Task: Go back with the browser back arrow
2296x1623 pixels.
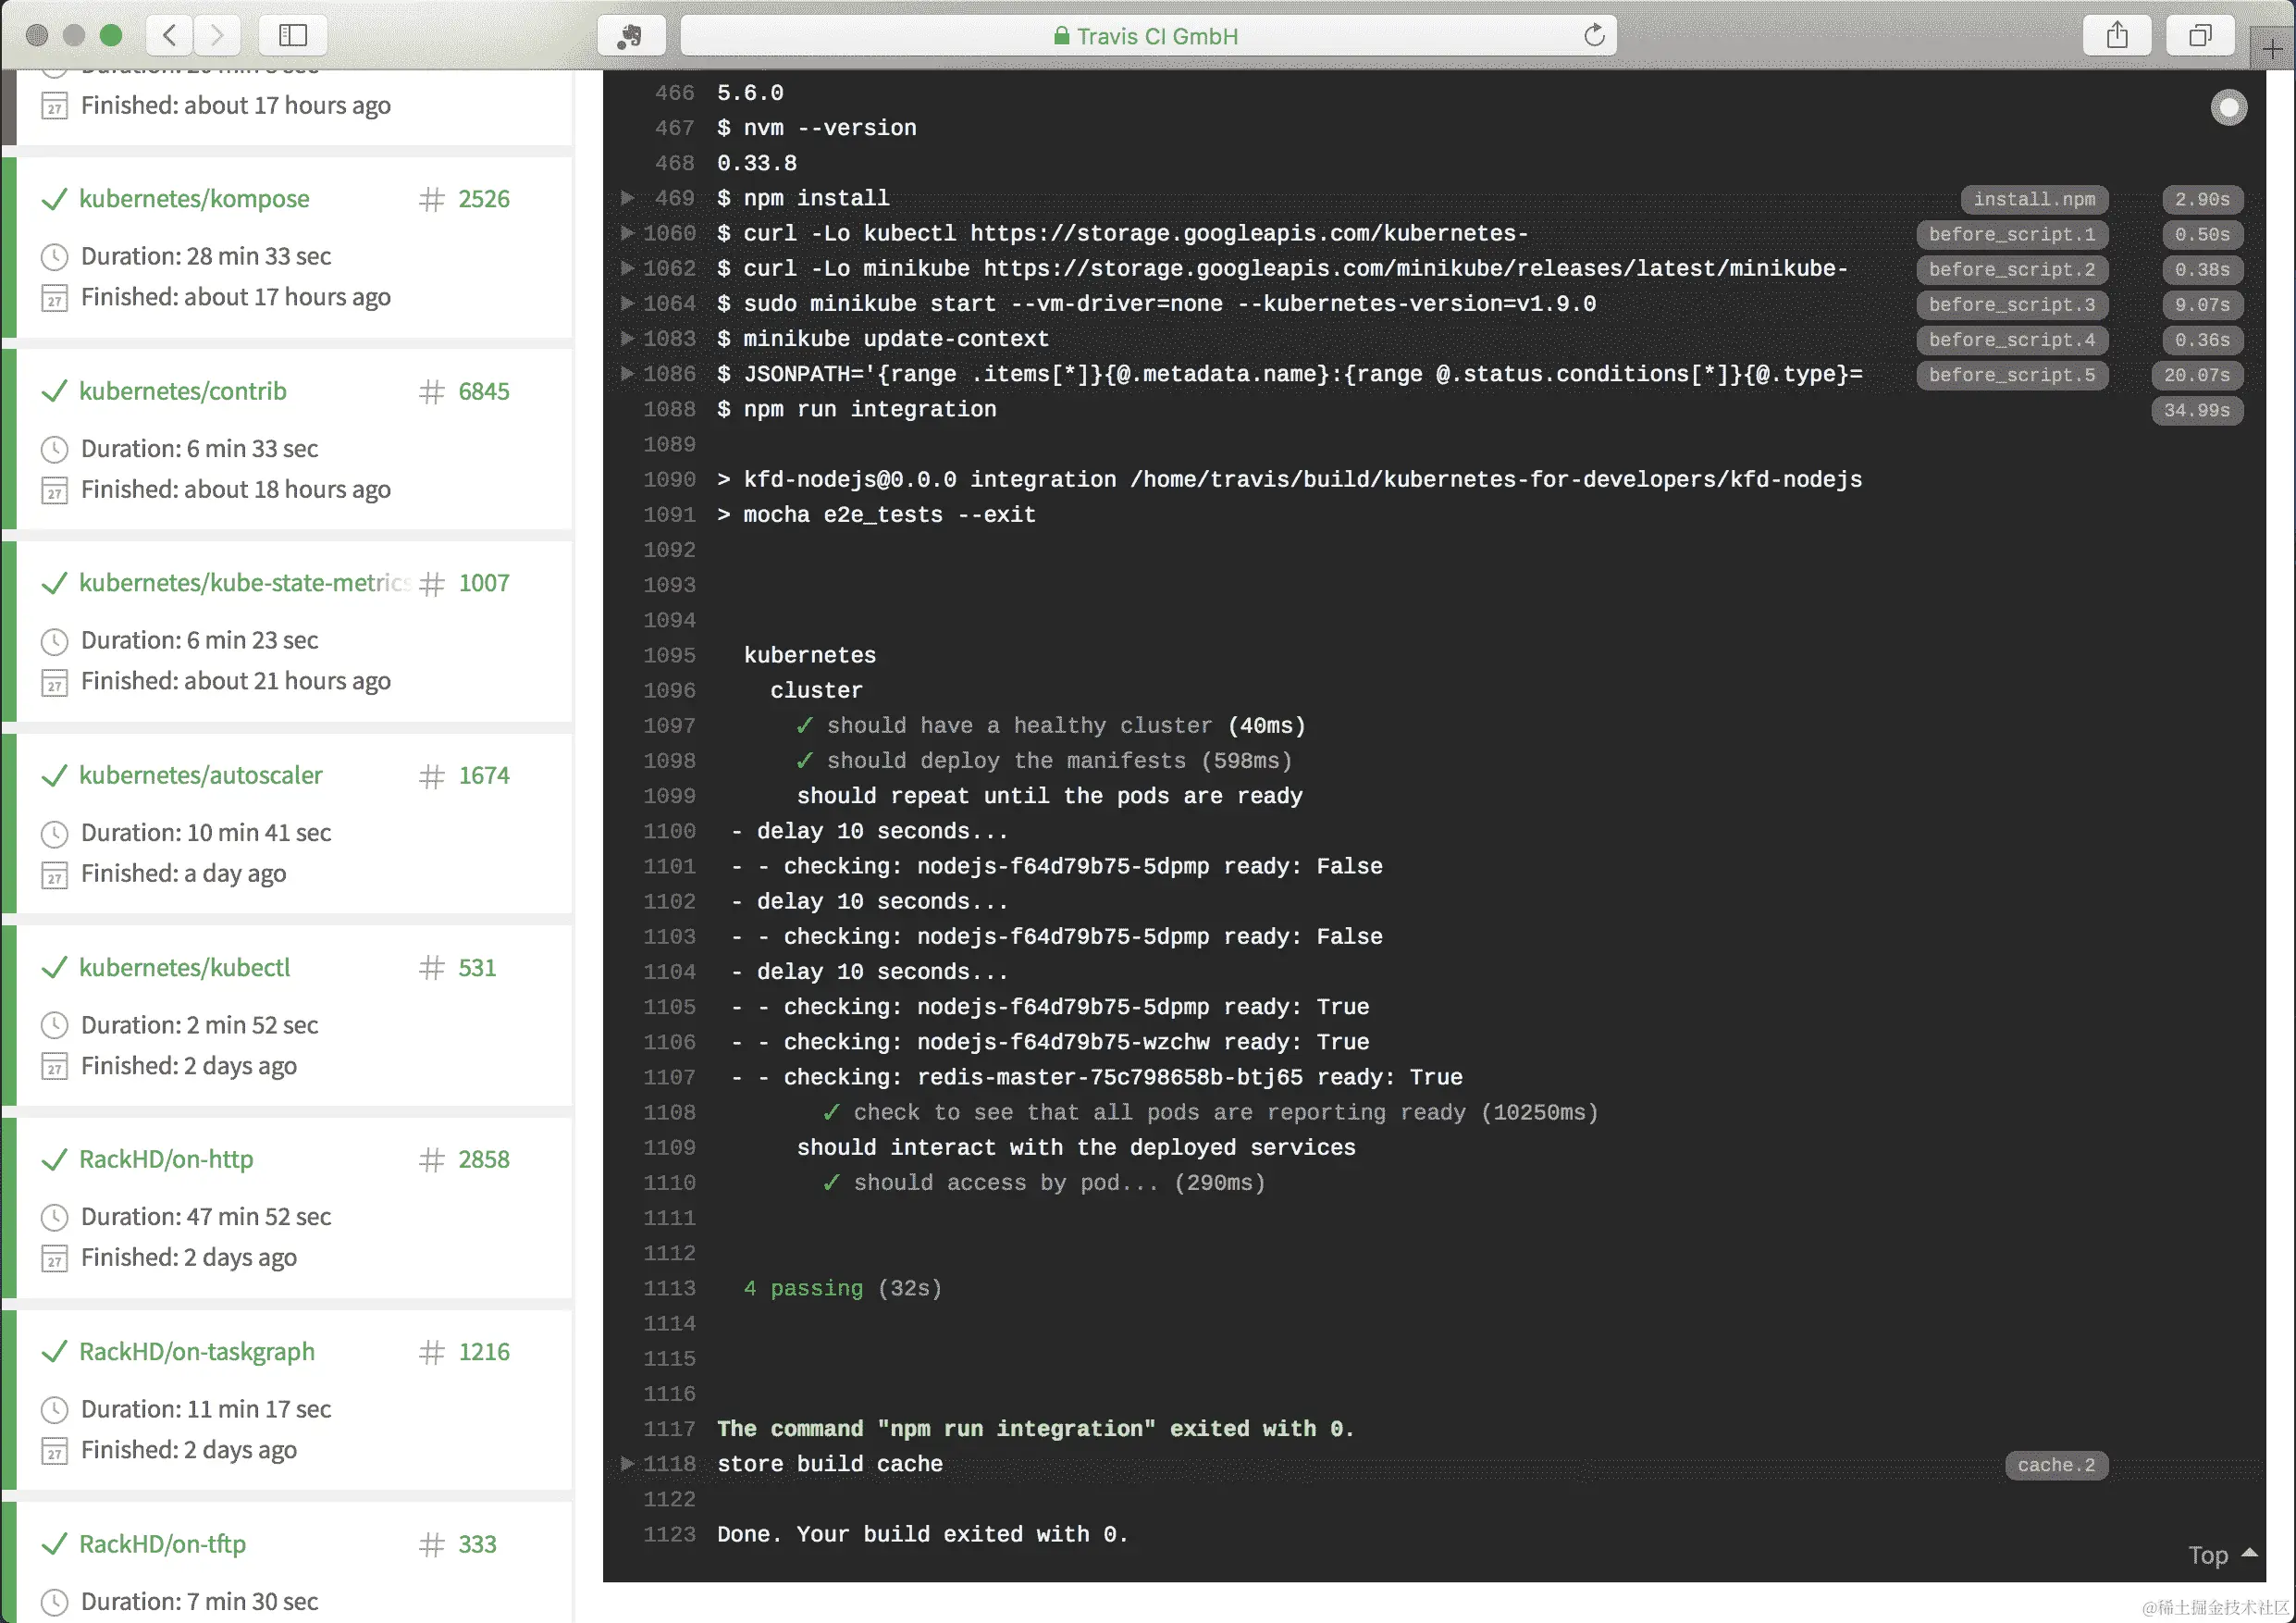Action: click(x=170, y=36)
